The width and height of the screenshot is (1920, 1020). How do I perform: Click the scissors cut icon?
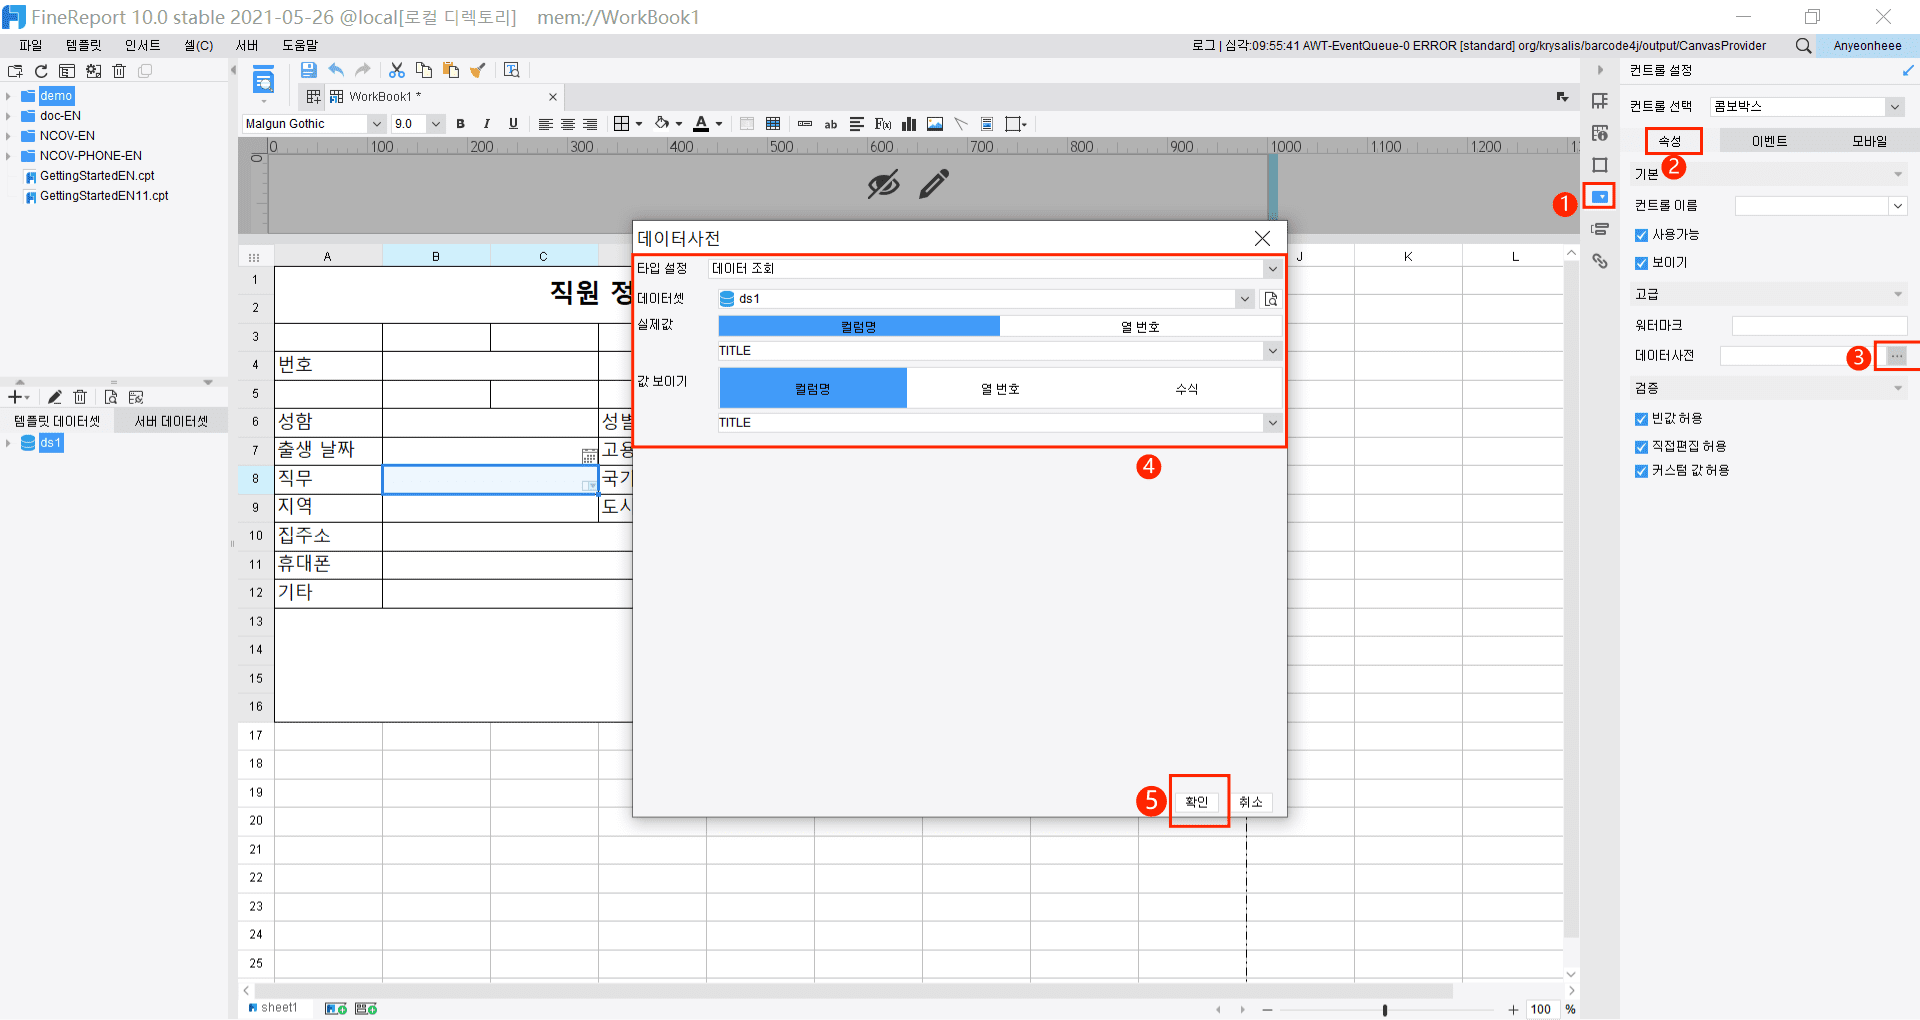pos(397,70)
